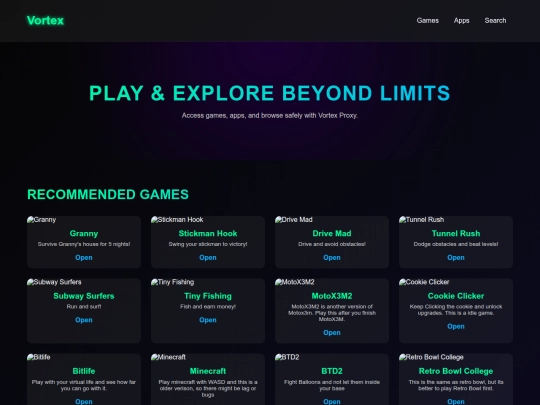Click the RECOMMENDED GAMES heading
The image size is (540, 405).
tap(108, 195)
